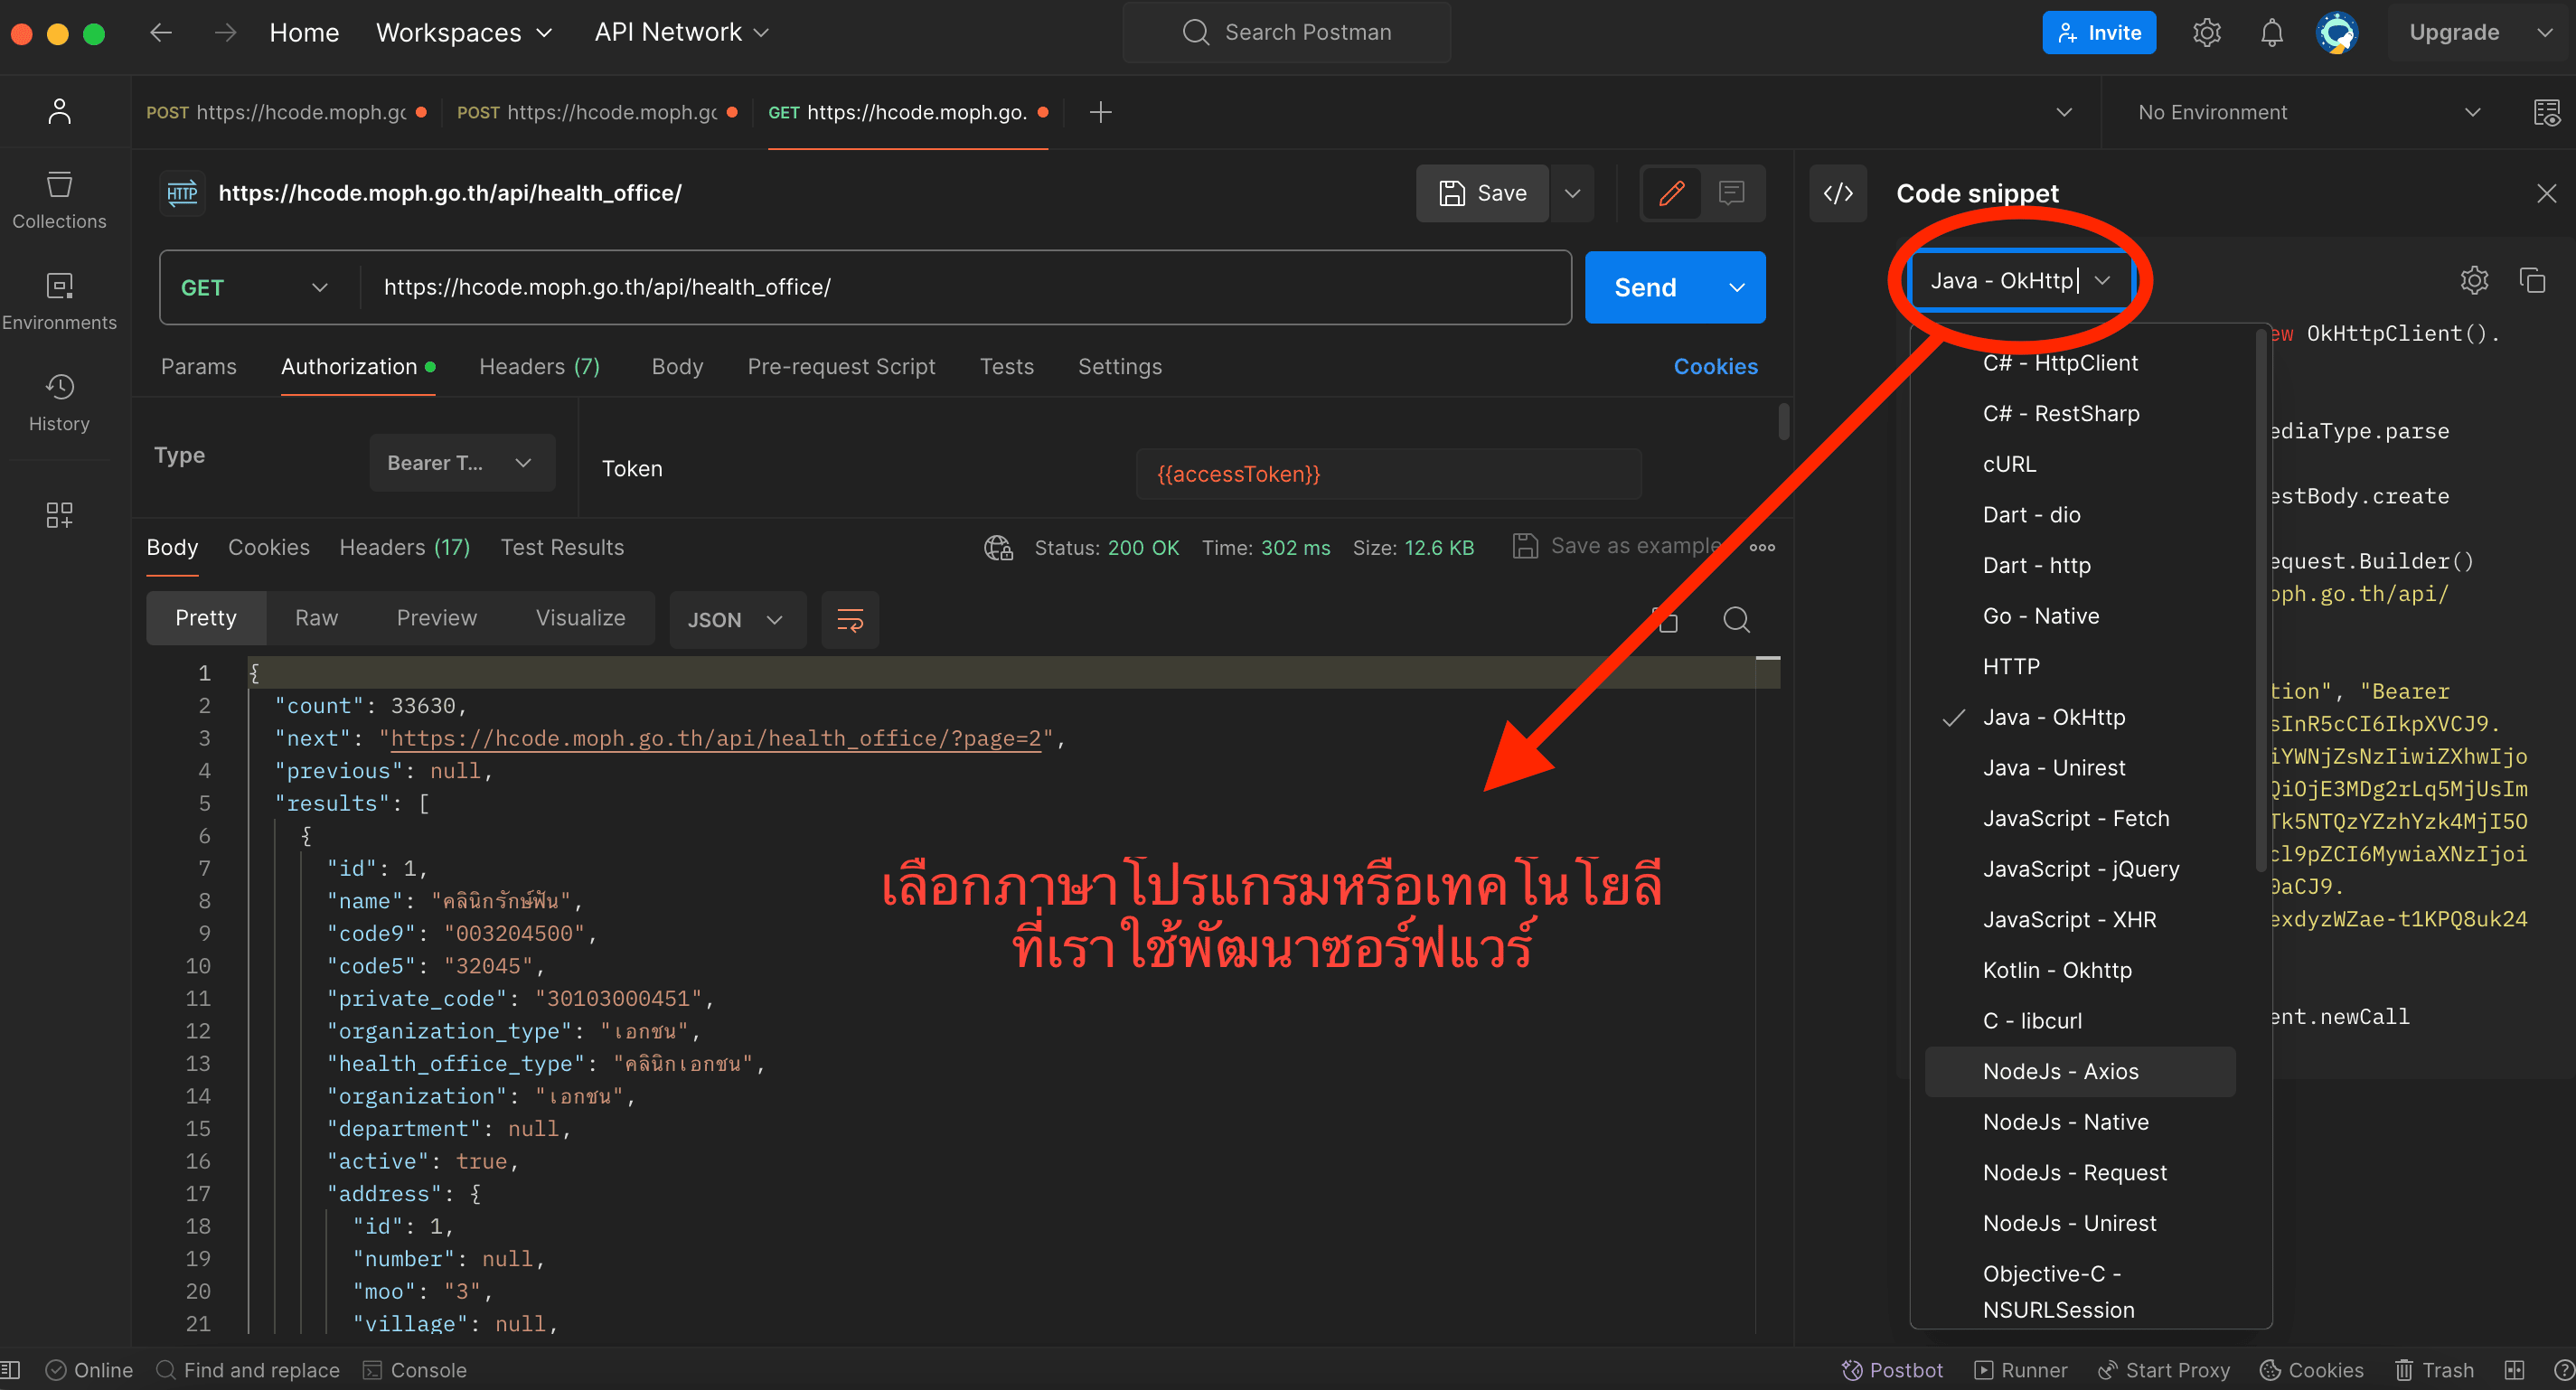Switch to the Headers (7) tab
2576x1390 pixels.
pyautogui.click(x=539, y=367)
